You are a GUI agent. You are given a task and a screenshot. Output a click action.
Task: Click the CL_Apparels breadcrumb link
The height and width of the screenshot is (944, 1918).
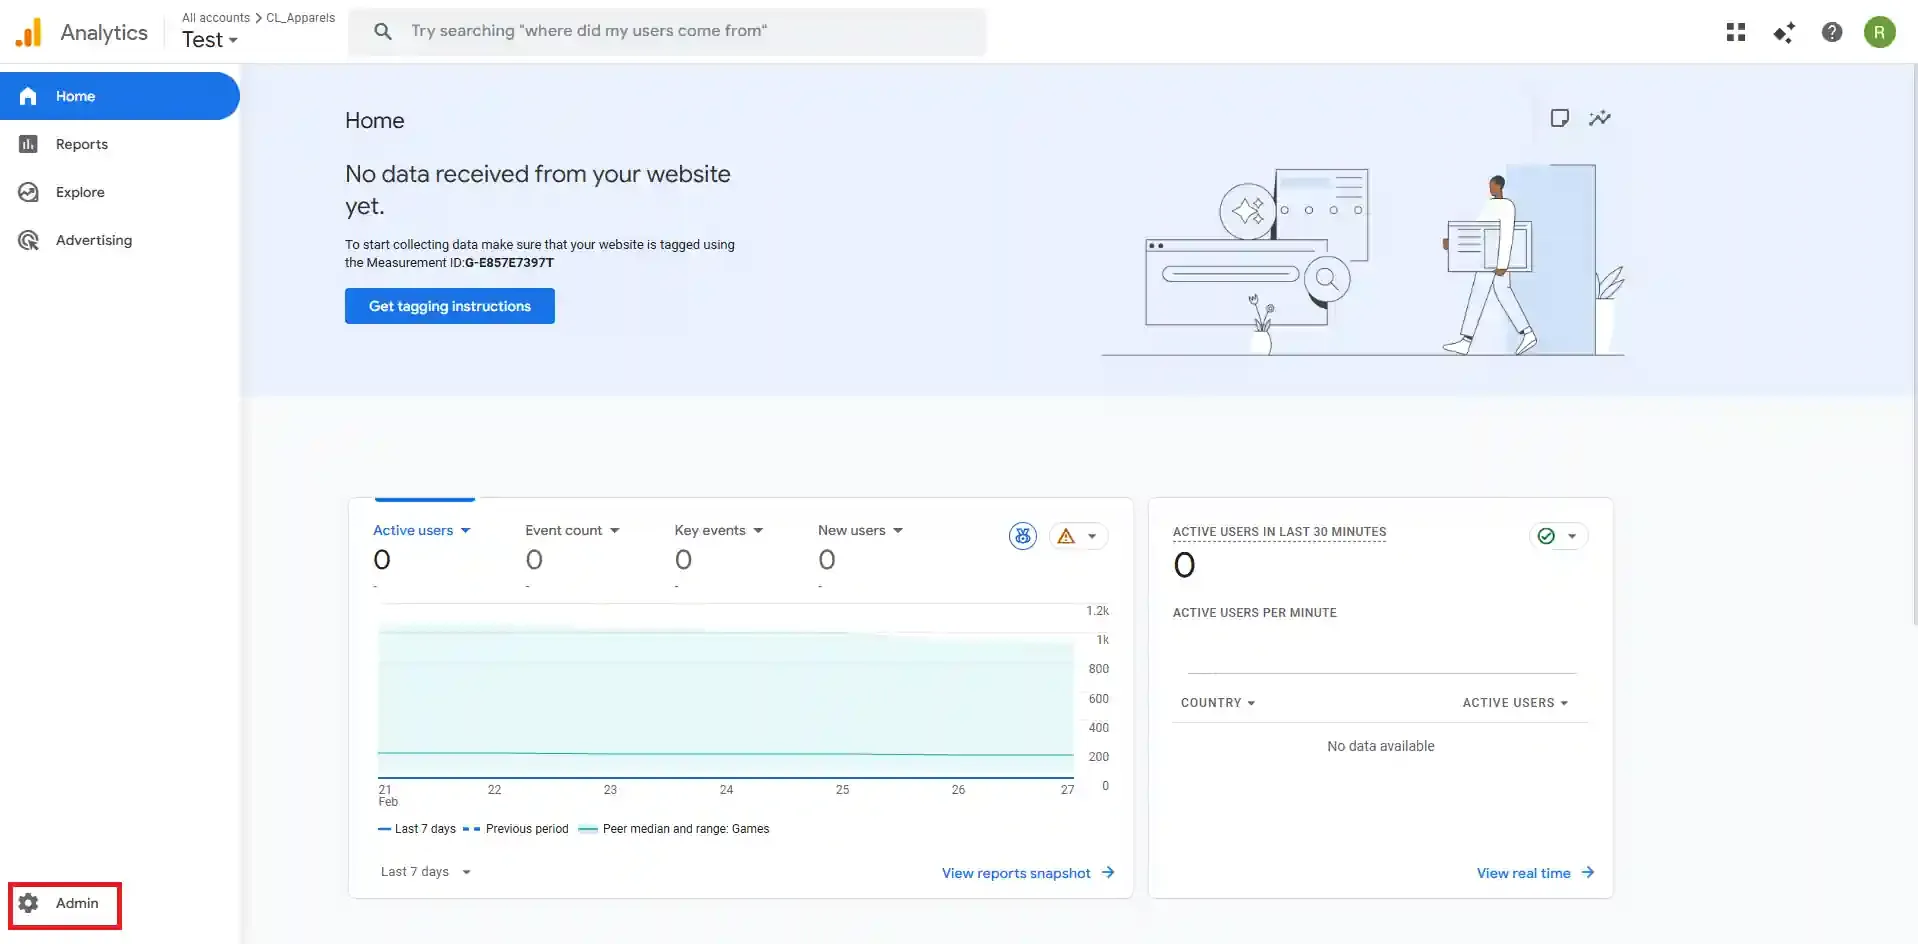coord(300,17)
